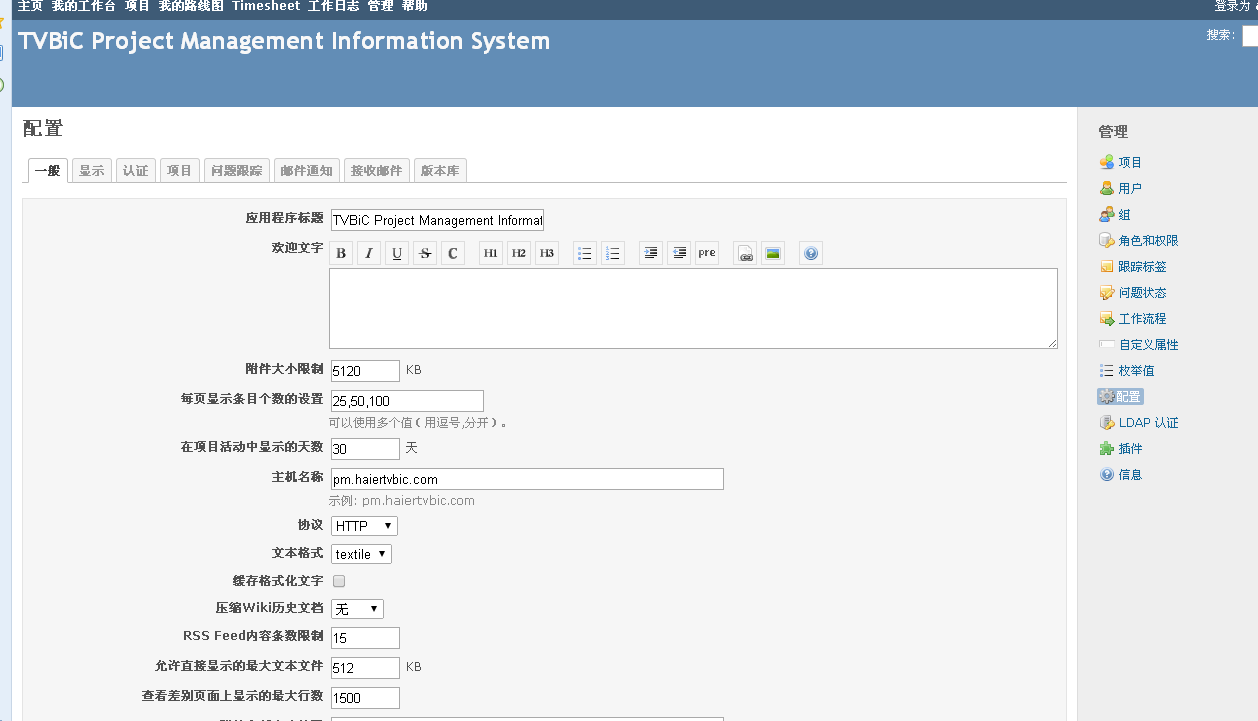Click the 应用程序标题 input field
The image size is (1258, 721).
point(437,220)
